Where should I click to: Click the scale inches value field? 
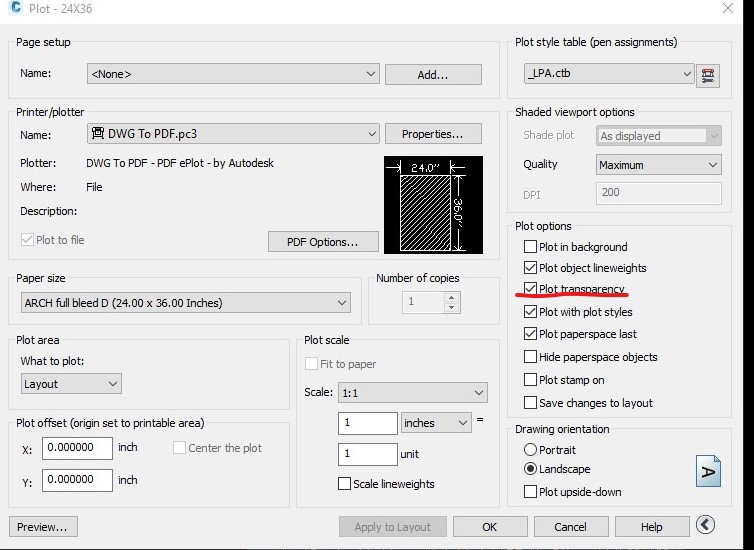[368, 423]
